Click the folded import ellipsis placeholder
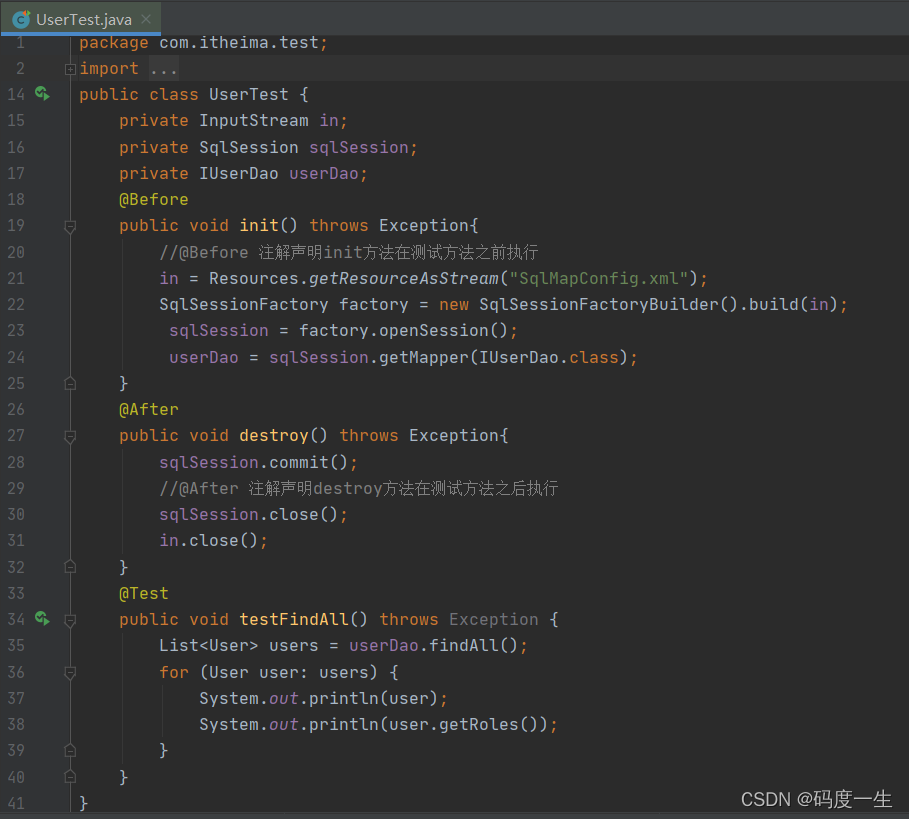Viewport: 909px width, 819px height. click(163, 69)
